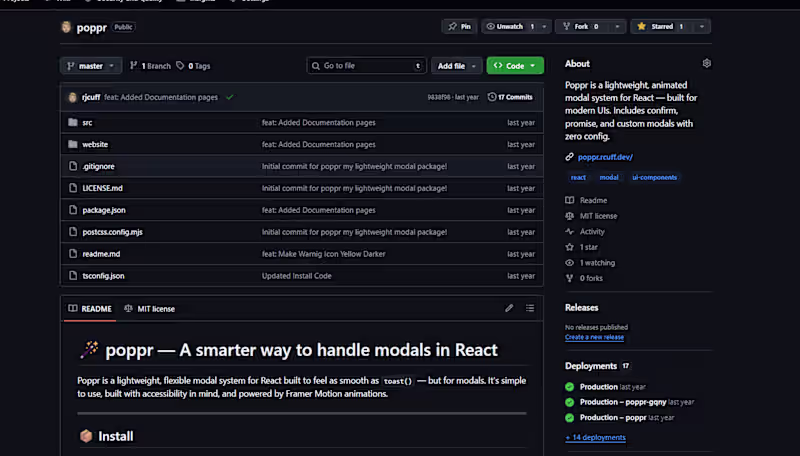Open the Releases heading link
Screen dimensions: 800x456
tap(582, 308)
